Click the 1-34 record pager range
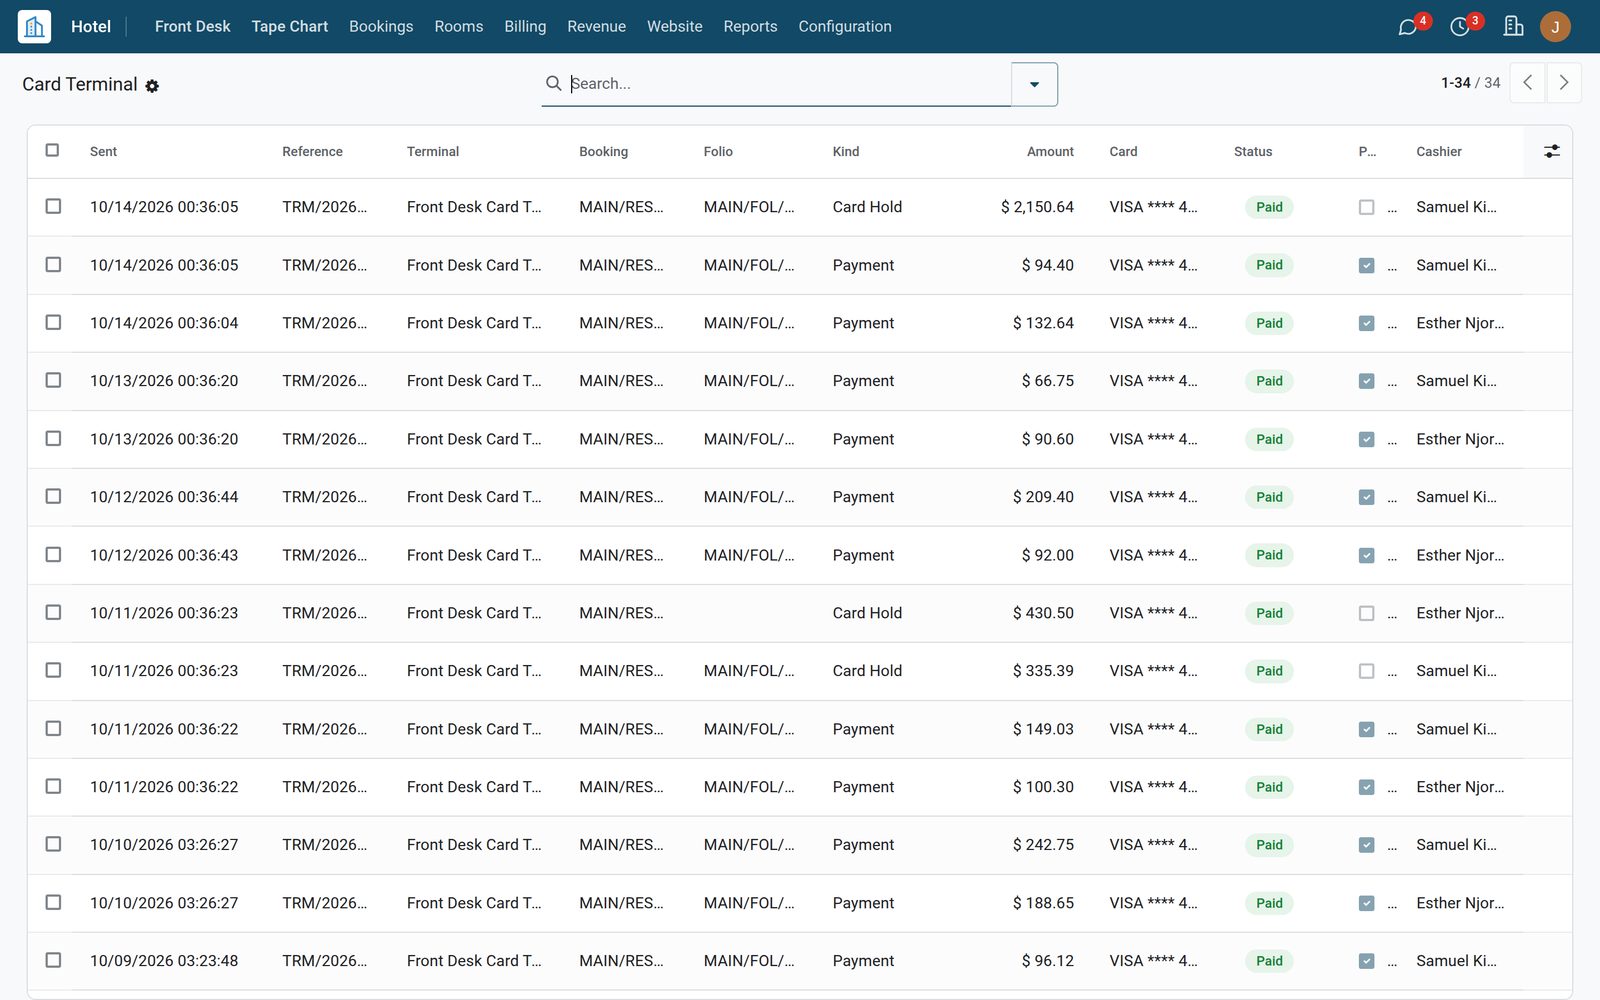Viewport: 1600px width, 1000px height. coord(1455,83)
